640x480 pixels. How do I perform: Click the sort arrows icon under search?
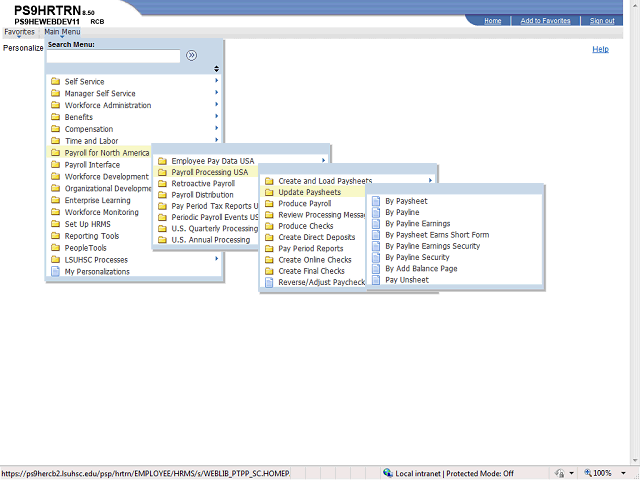pyautogui.click(x=216, y=69)
